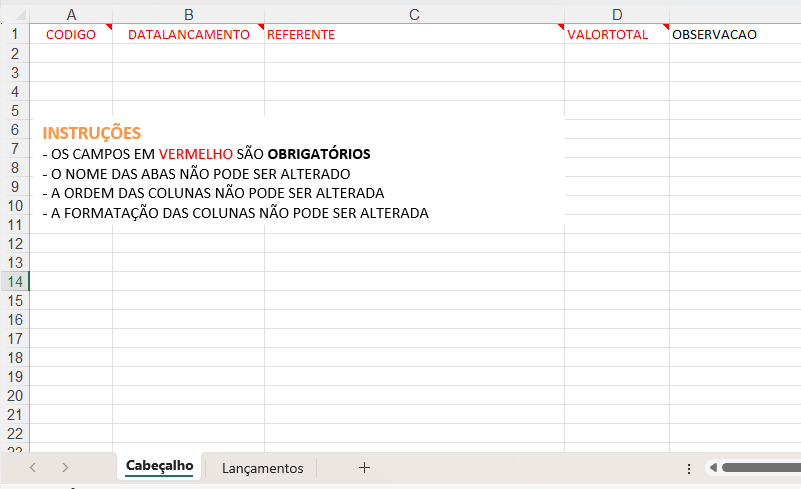Click the VALORTOTAL header cell
The width and height of the screenshot is (801, 489).
[617, 34]
